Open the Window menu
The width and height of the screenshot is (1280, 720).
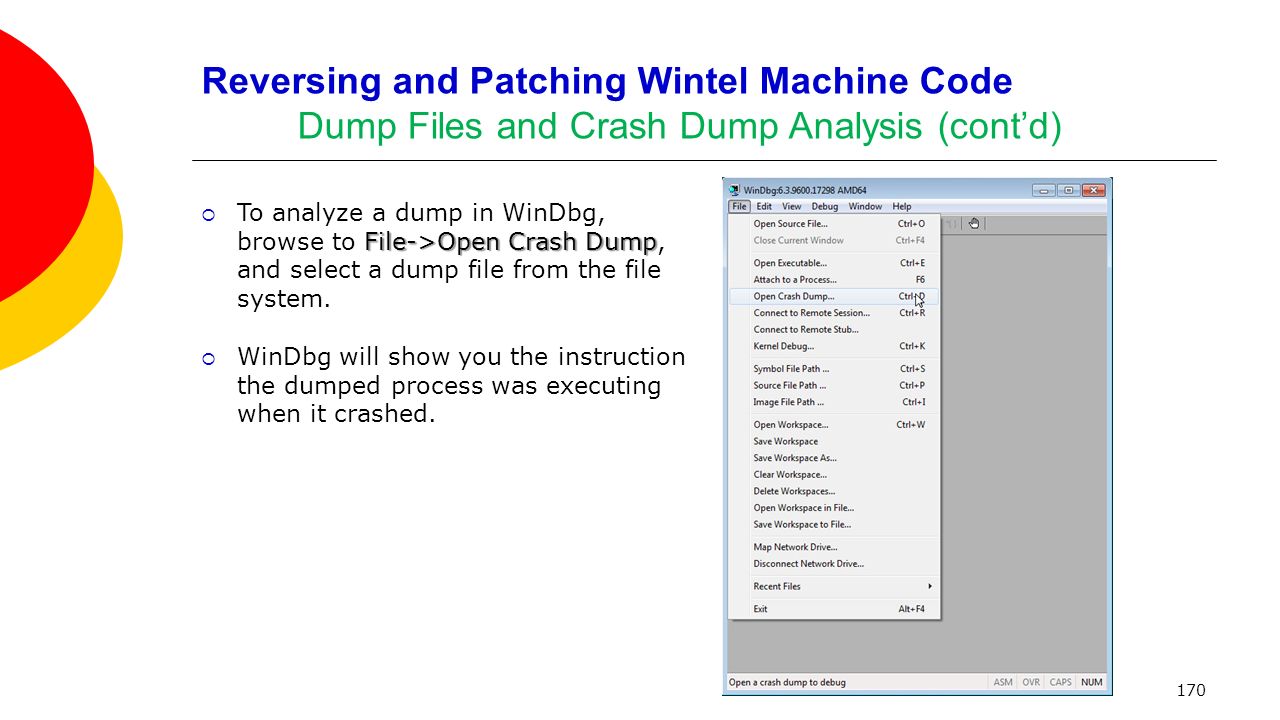pyautogui.click(x=865, y=207)
